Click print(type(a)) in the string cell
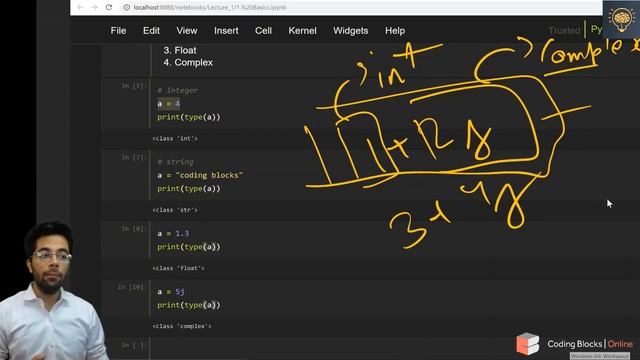This screenshot has height=360, width=640. pyautogui.click(x=189, y=189)
